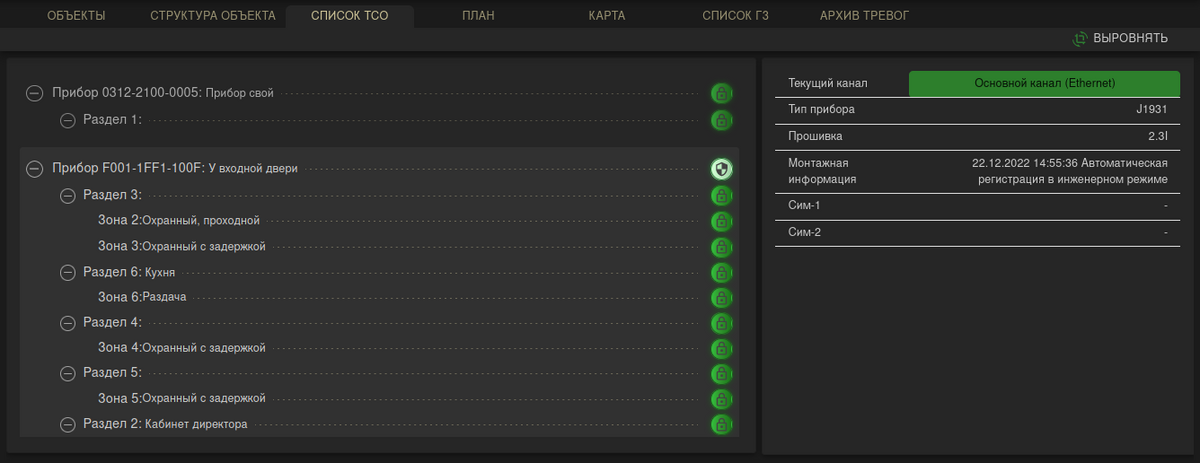The image size is (1200, 463).
Task: Click shield icon for Прибор F001-1FF1-100F
Action: (x=722, y=169)
